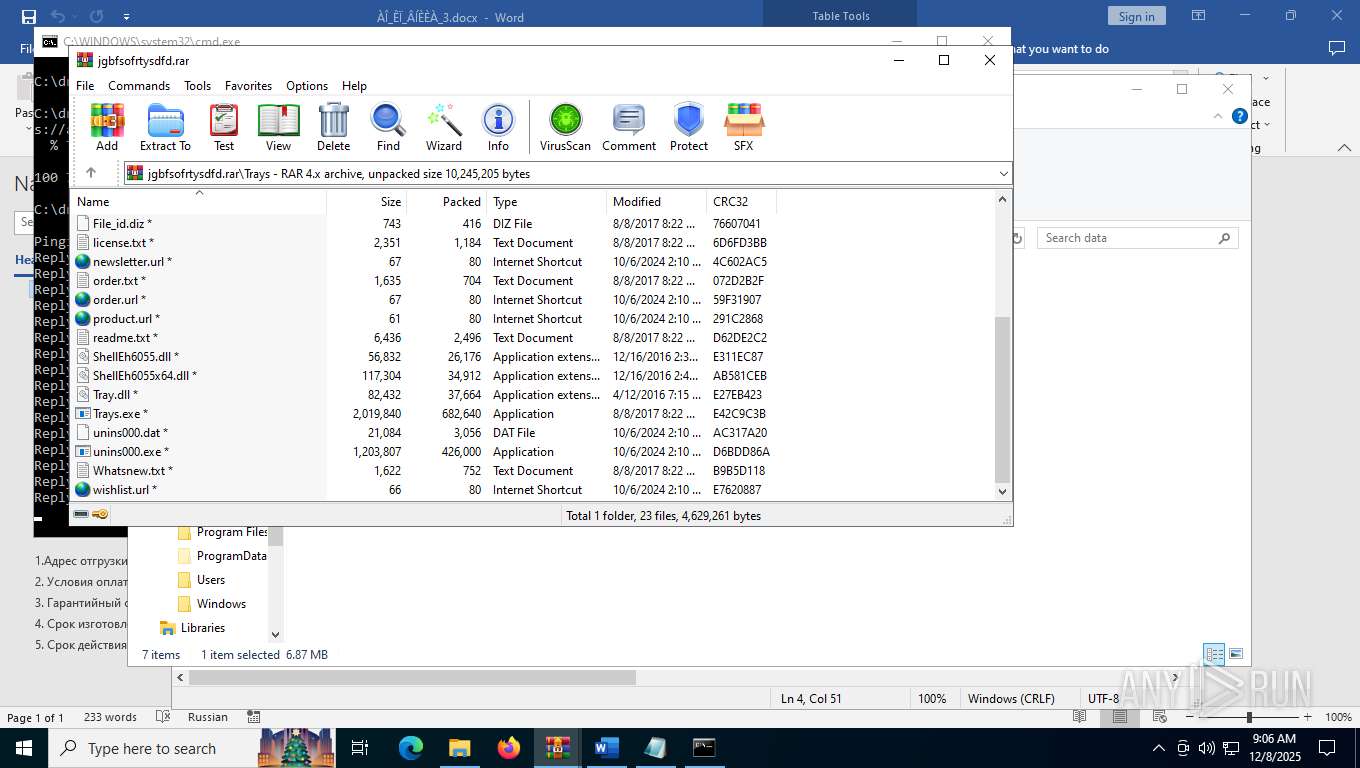Expand the archive path dropdown
This screenshot has width=1360, height=768.
[1003, 174]
